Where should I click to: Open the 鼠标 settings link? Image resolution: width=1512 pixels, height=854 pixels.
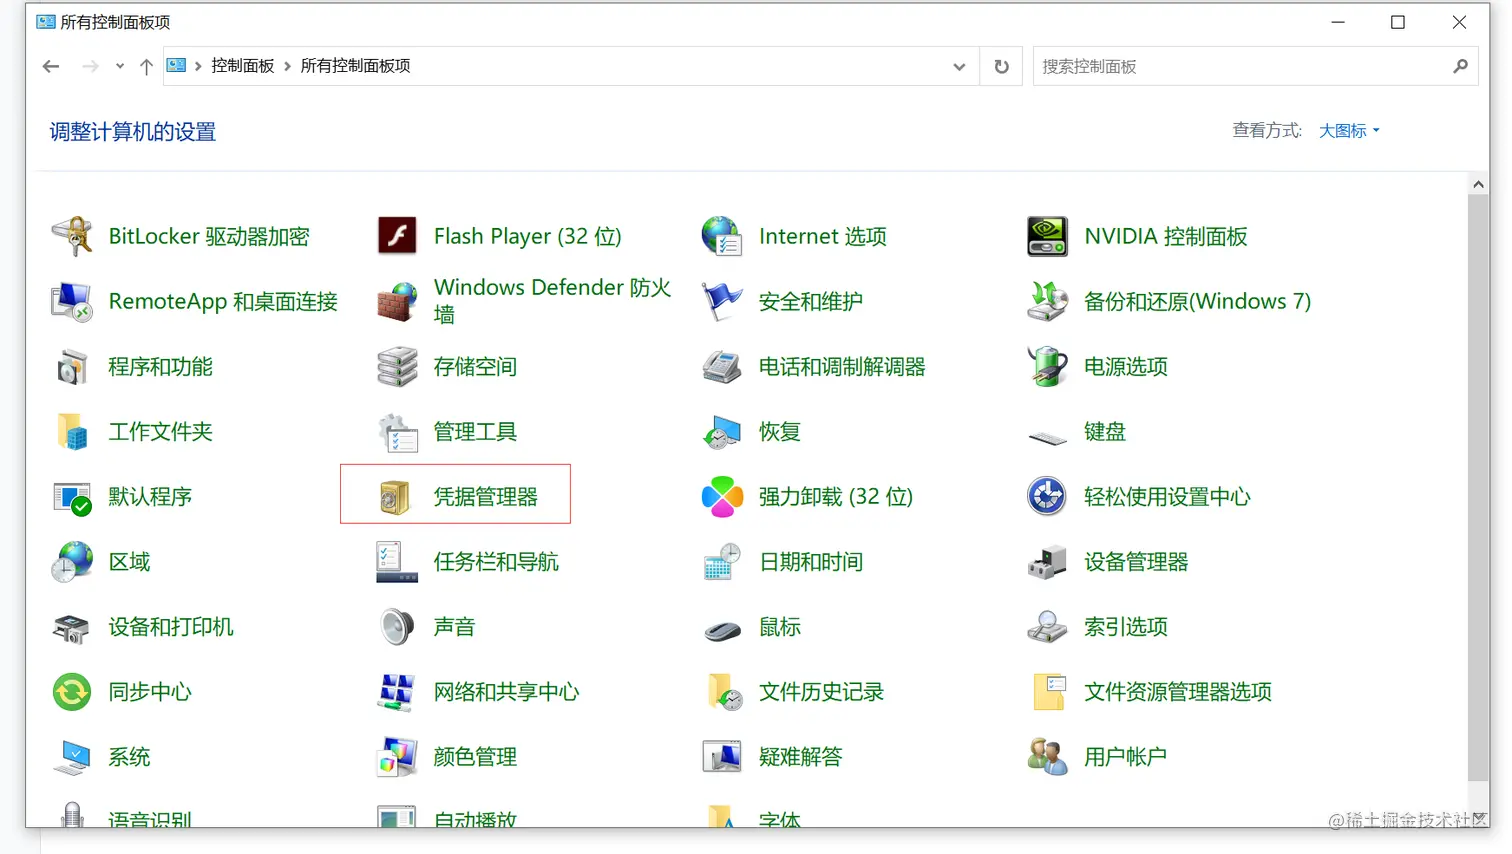pyautogui.click(x=780, y=627)
